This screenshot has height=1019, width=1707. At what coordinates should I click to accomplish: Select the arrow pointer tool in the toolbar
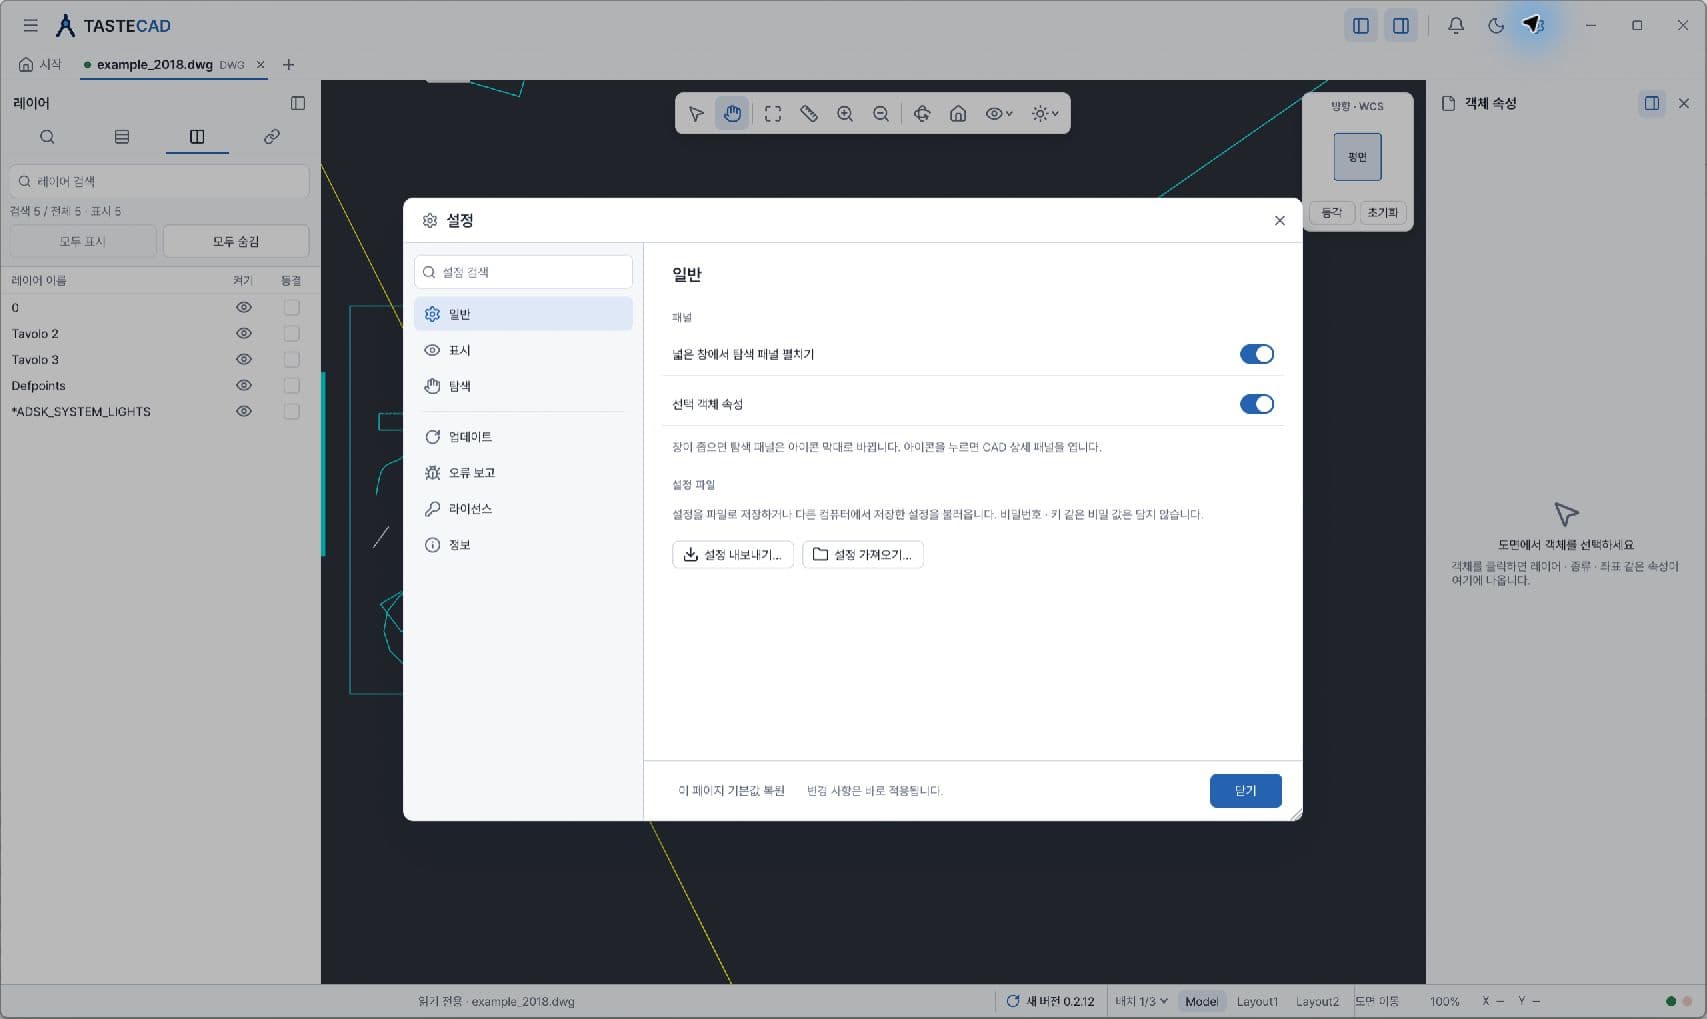[696, 114]
